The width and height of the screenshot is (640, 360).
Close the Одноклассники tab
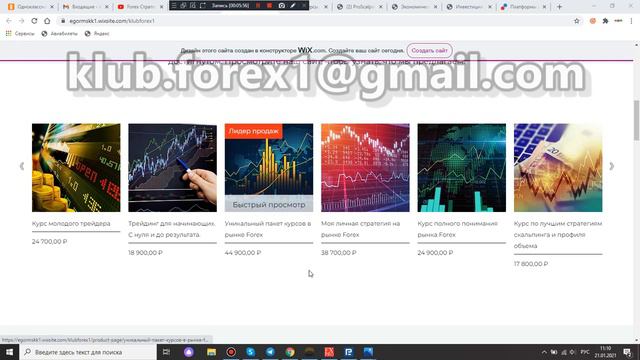(52, 7)
